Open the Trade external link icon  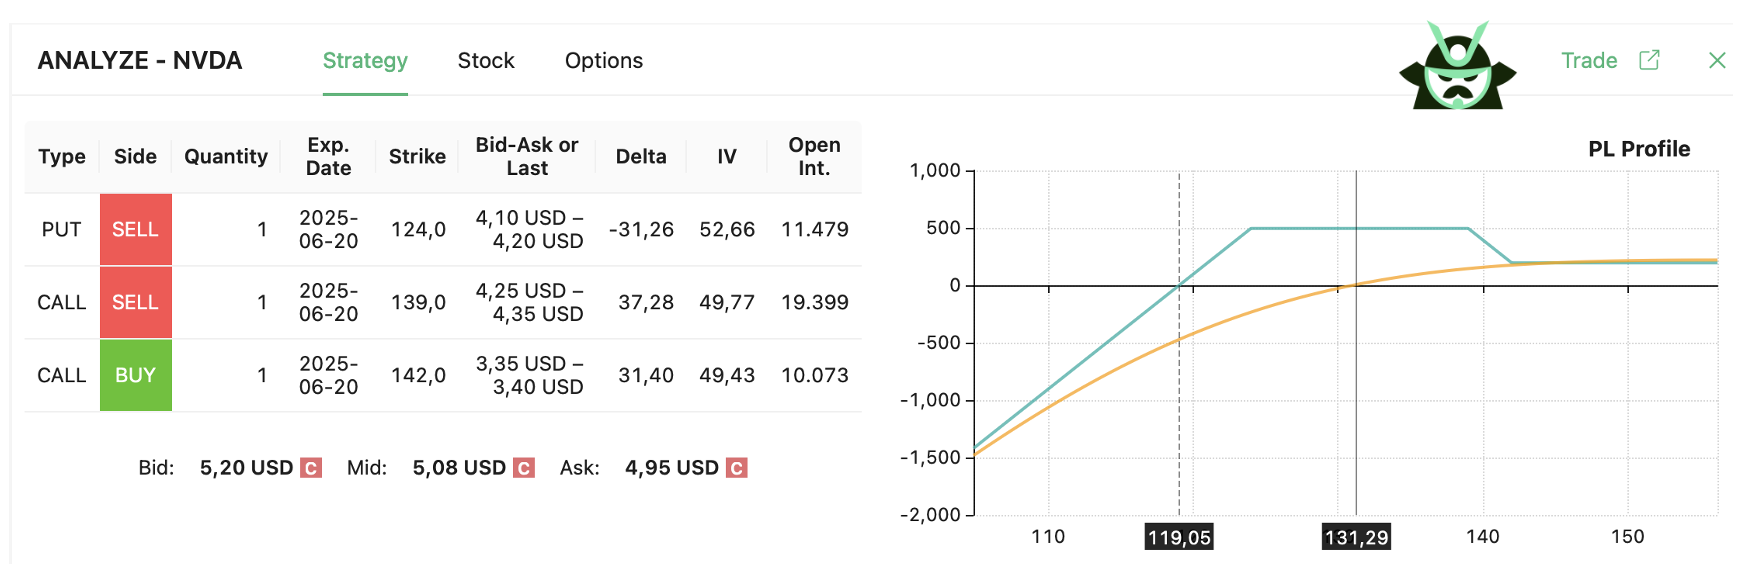pos(1649,60)
